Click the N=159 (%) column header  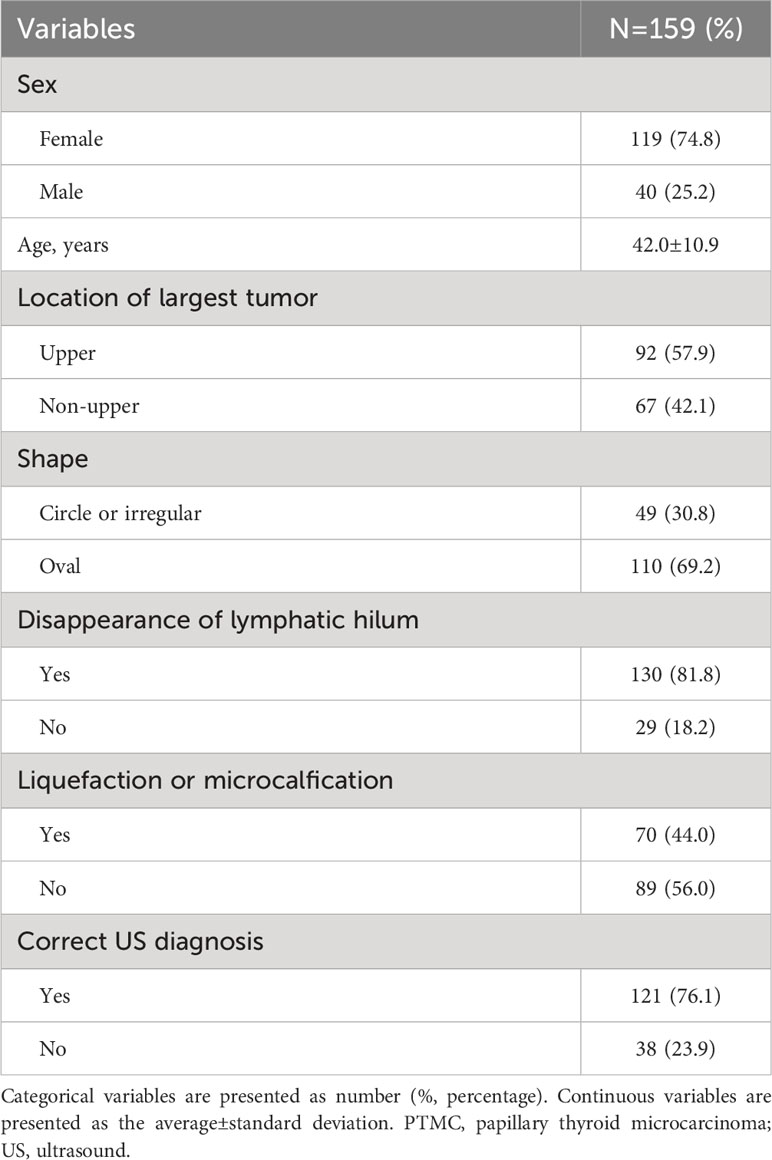(x=676, y=29)
